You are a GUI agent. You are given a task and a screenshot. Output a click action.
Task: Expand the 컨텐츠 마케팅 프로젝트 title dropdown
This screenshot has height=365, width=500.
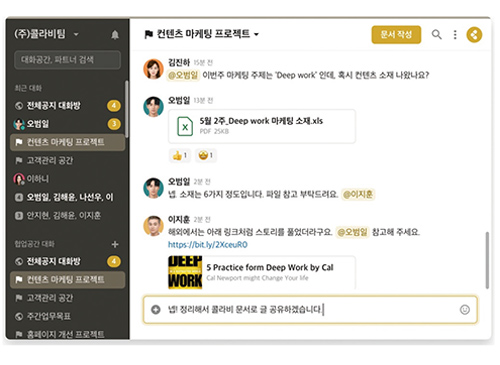pos(256,34)
